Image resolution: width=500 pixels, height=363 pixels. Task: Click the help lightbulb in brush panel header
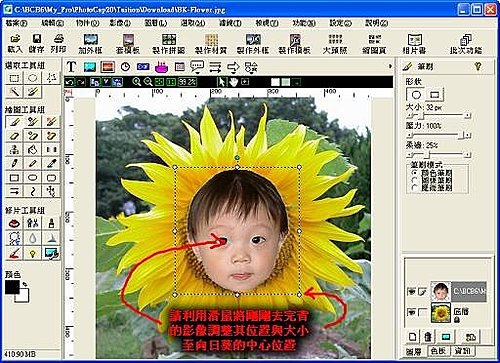pyautogui.click(x=478, y=66)
